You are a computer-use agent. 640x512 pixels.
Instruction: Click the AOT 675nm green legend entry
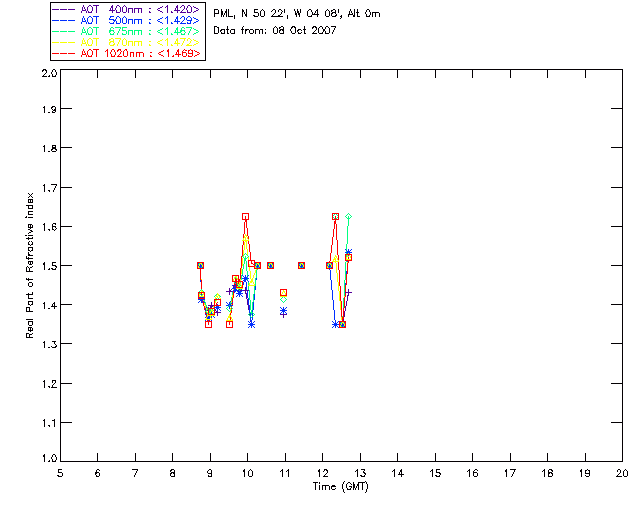(x=127, y=31)
